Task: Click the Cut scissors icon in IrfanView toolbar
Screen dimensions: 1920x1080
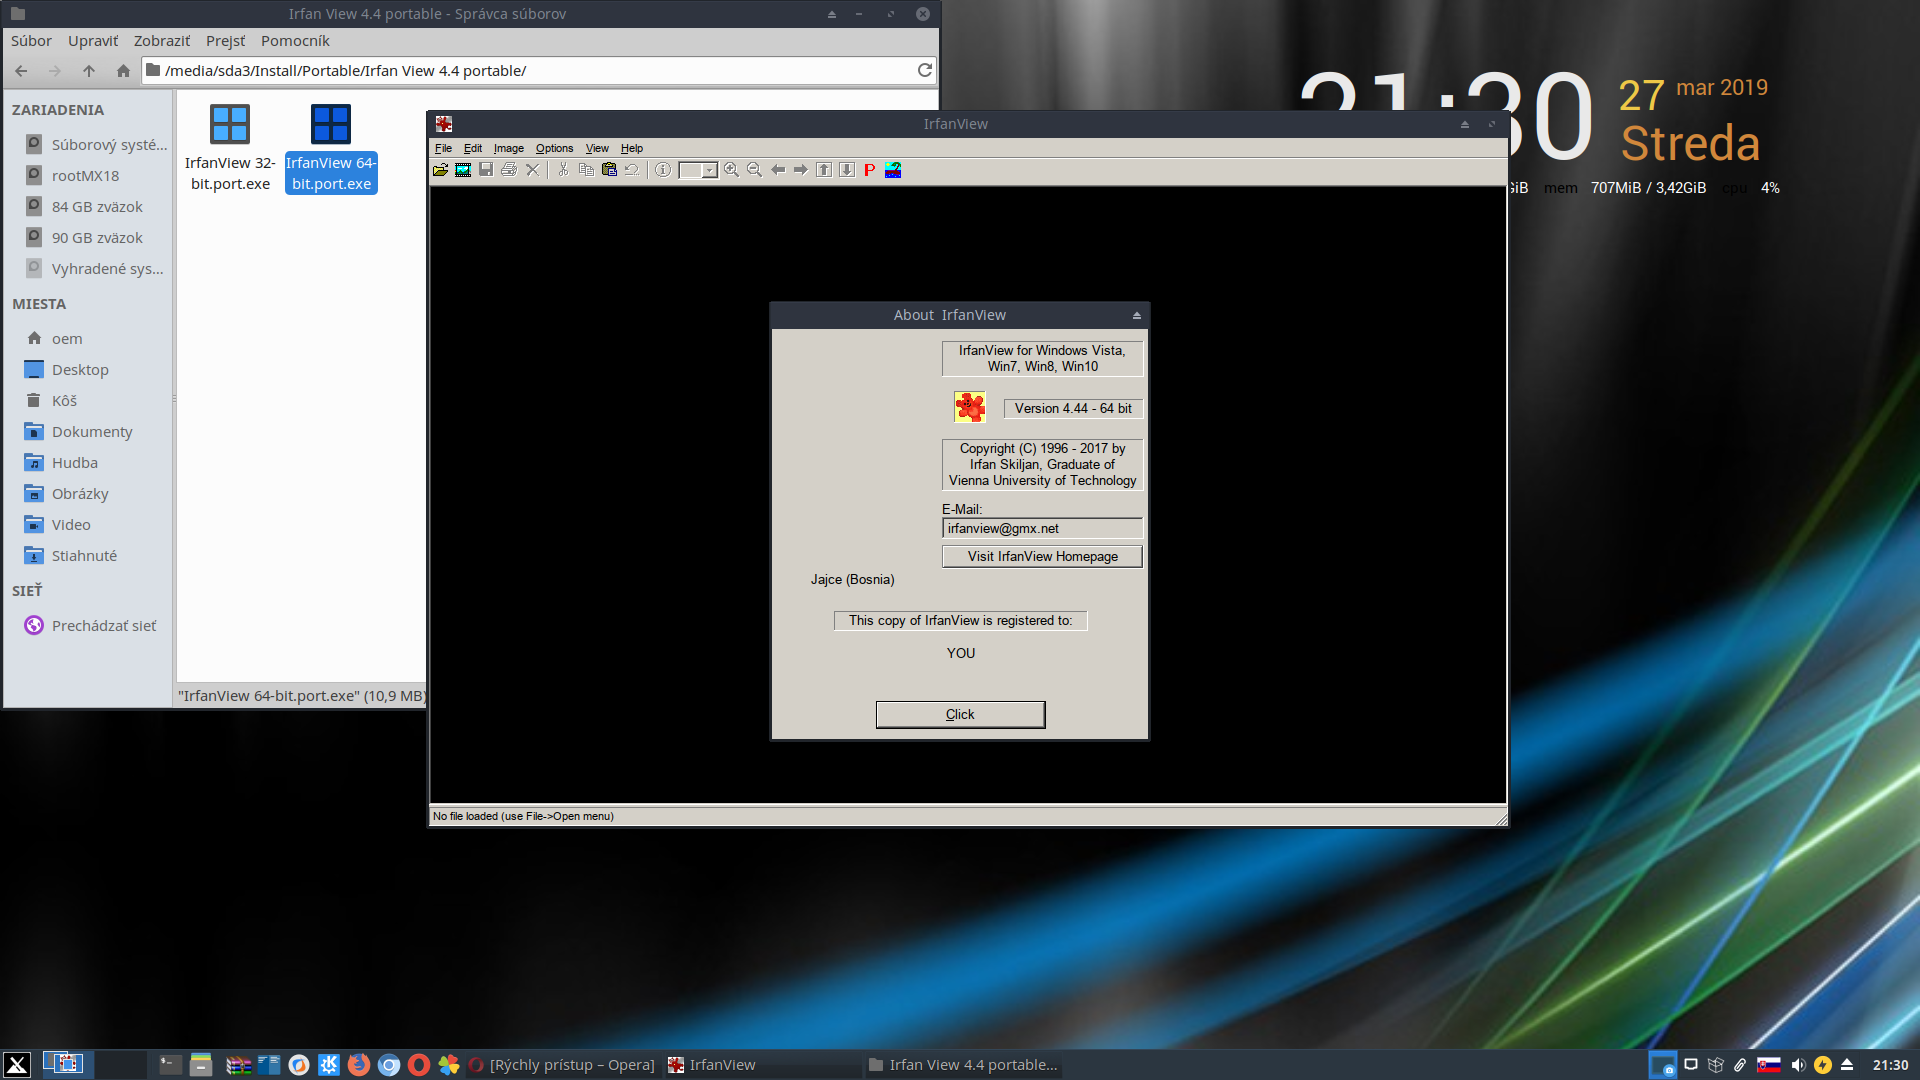Action: coord(563,170)
